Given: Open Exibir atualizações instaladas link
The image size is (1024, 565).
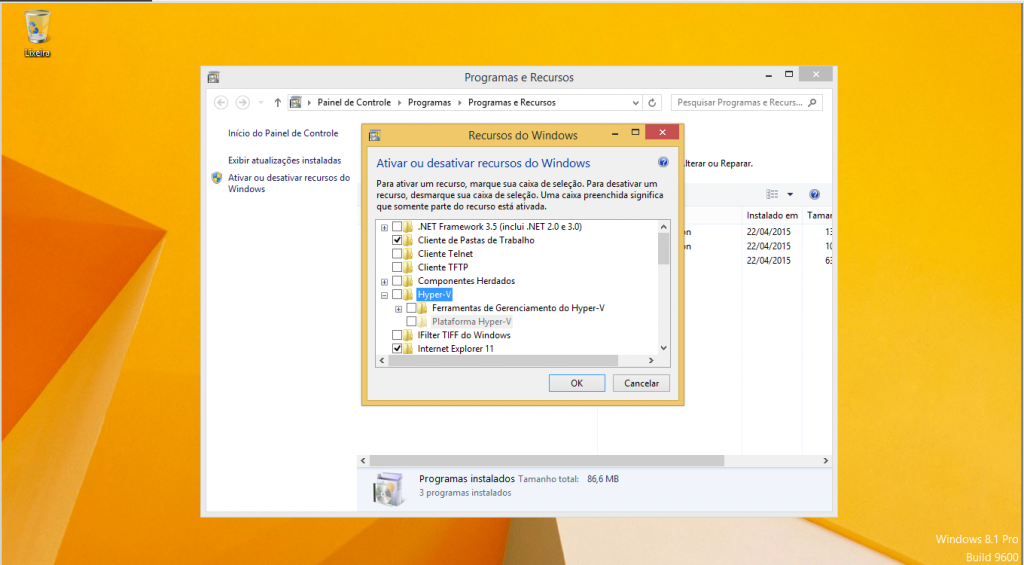Looking at the screenshot, I should 284,160.
